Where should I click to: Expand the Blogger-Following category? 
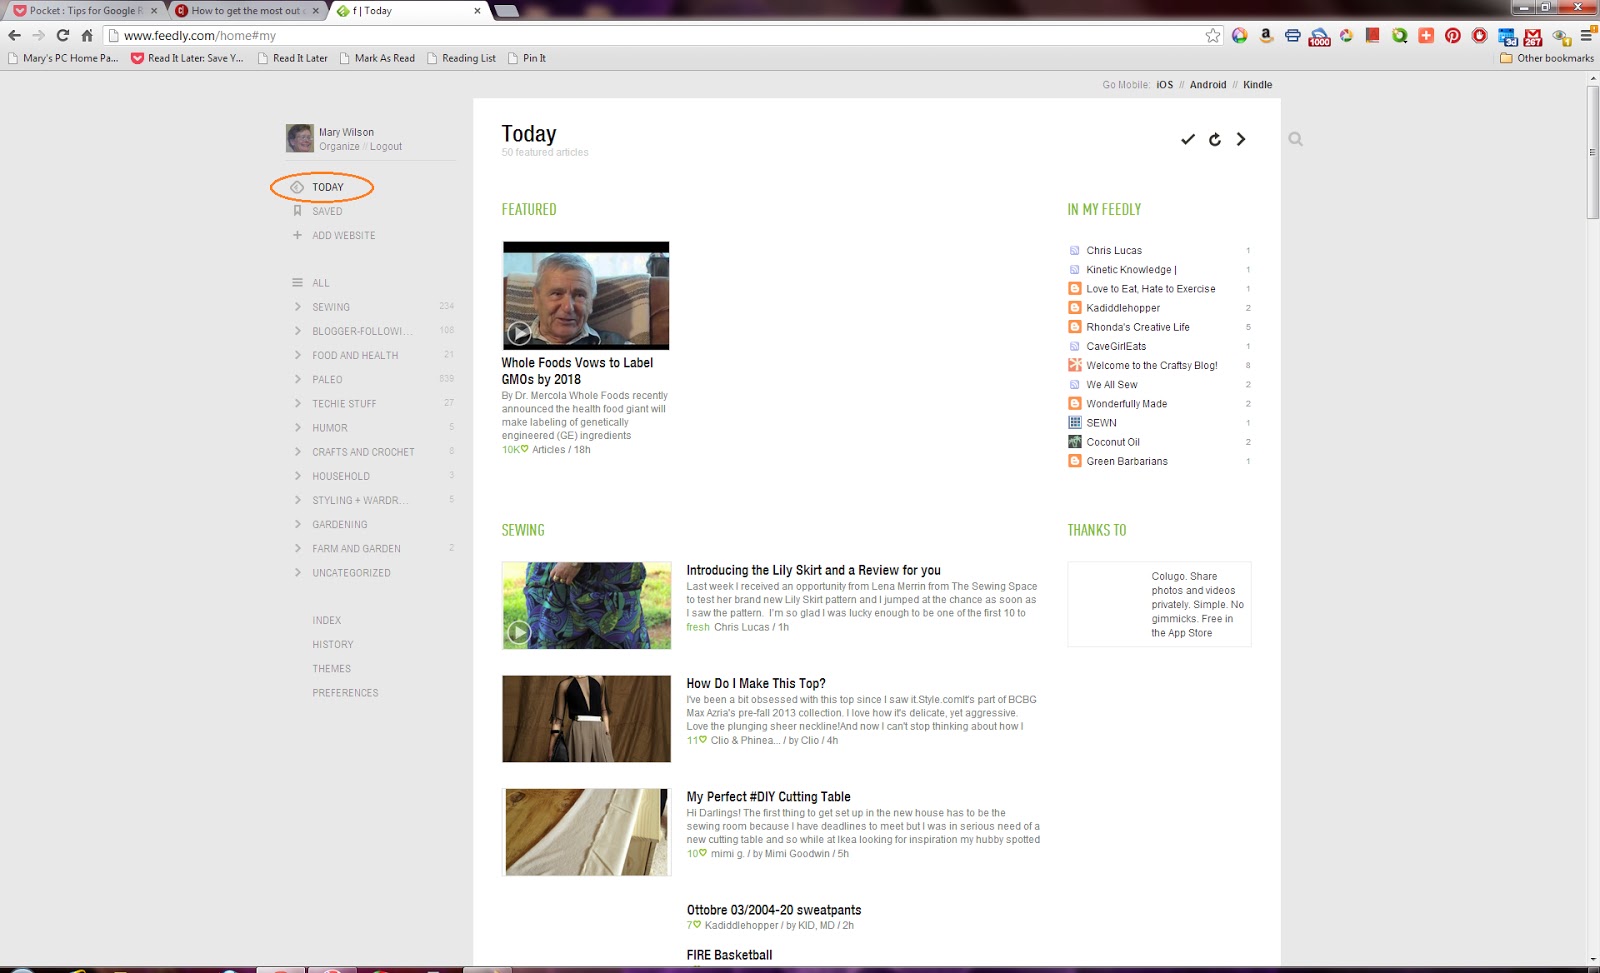point(297,331)
